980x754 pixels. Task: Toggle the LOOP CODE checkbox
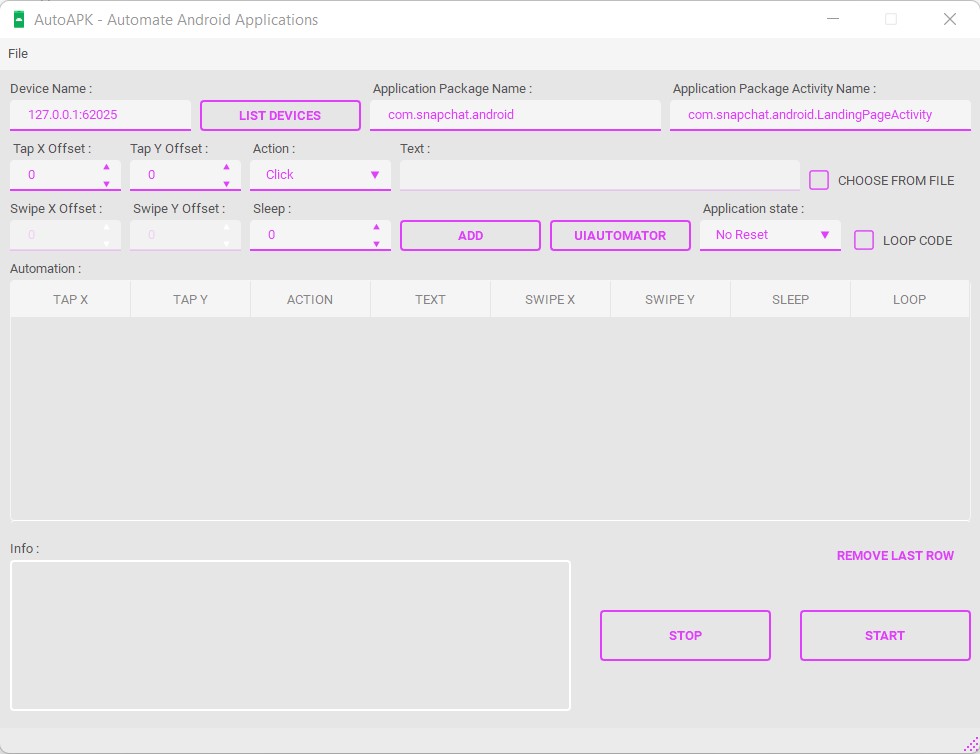pos(864,240)
